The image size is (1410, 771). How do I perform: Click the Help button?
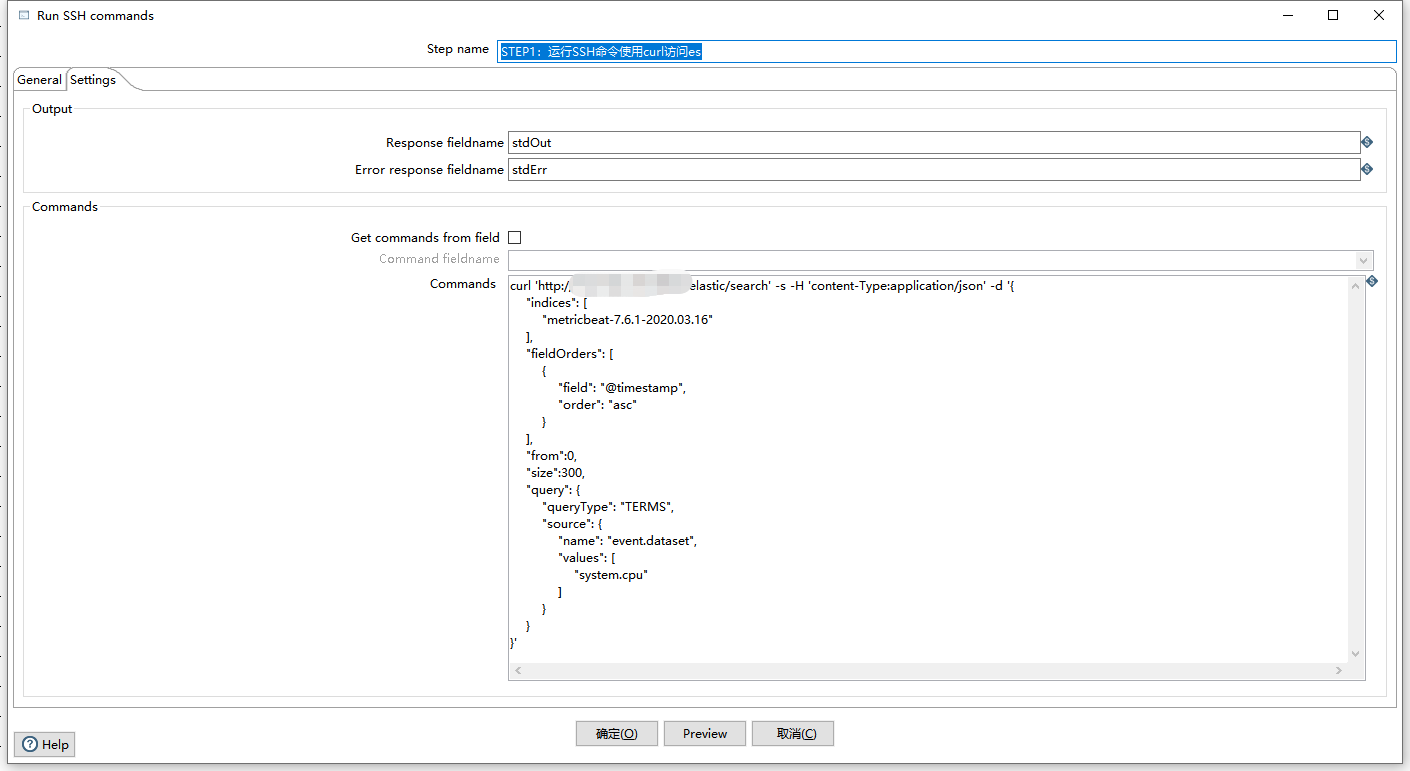(x=44, y=744)
